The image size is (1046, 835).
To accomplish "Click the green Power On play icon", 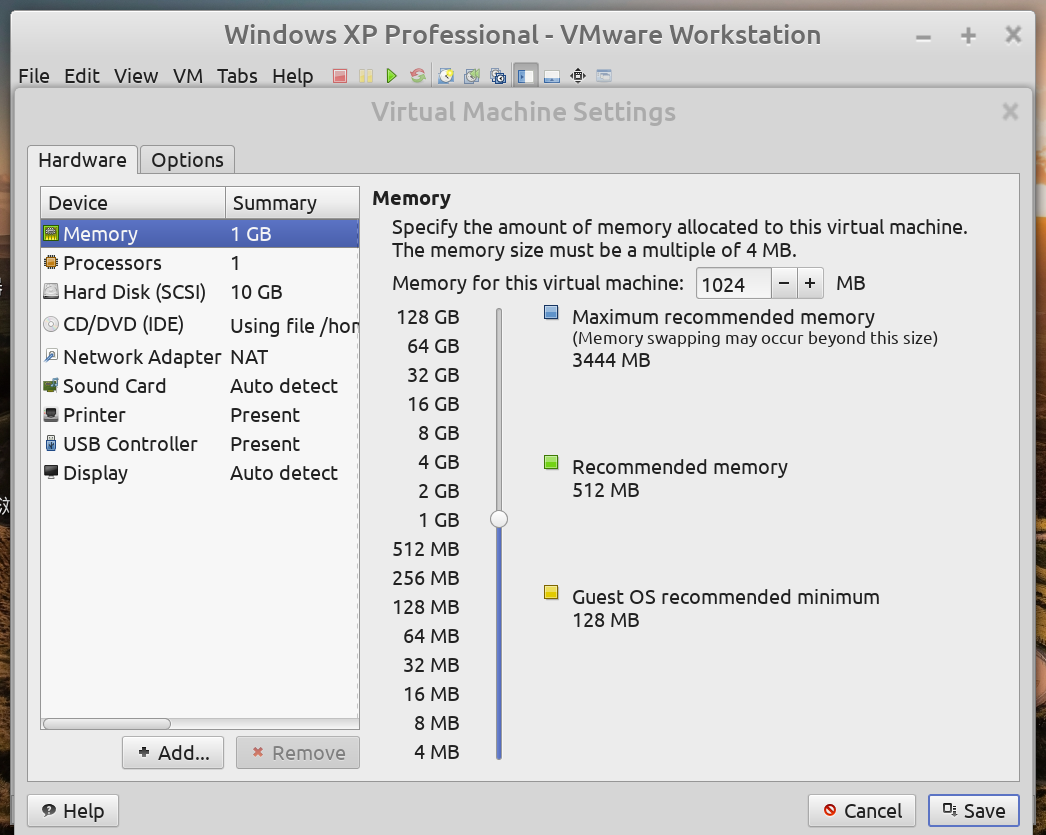I will pyautogui.click(x=392, y=76).
